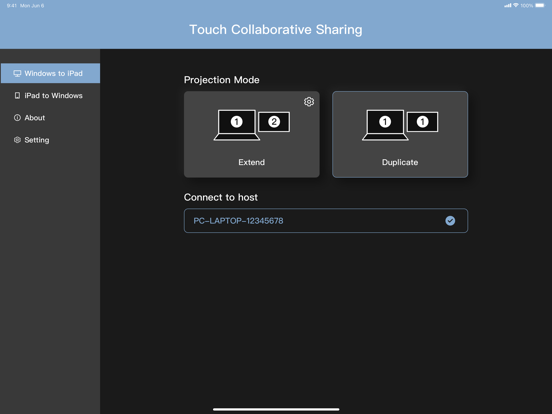The height and width of the screenshot is (414, 552).
Task: Switch to Windows to iPad tab
Action: (50, 73)
